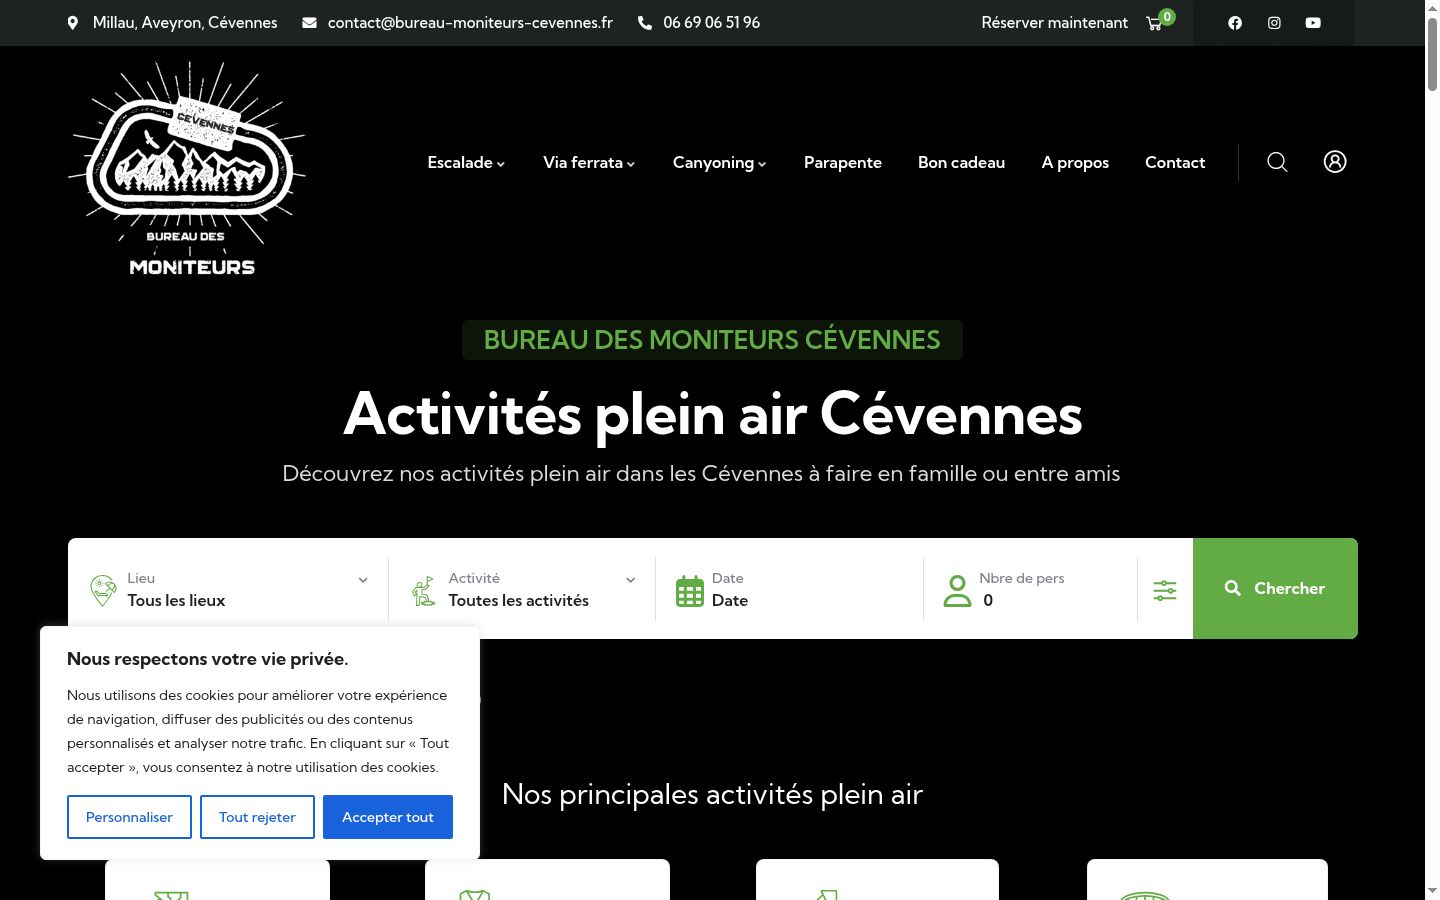
Task: Click the envelope icon in top bar
Action: point(310,23)
